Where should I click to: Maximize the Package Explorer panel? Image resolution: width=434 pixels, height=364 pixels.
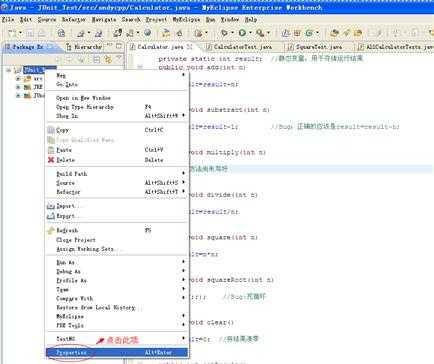(x=119, y=46)
